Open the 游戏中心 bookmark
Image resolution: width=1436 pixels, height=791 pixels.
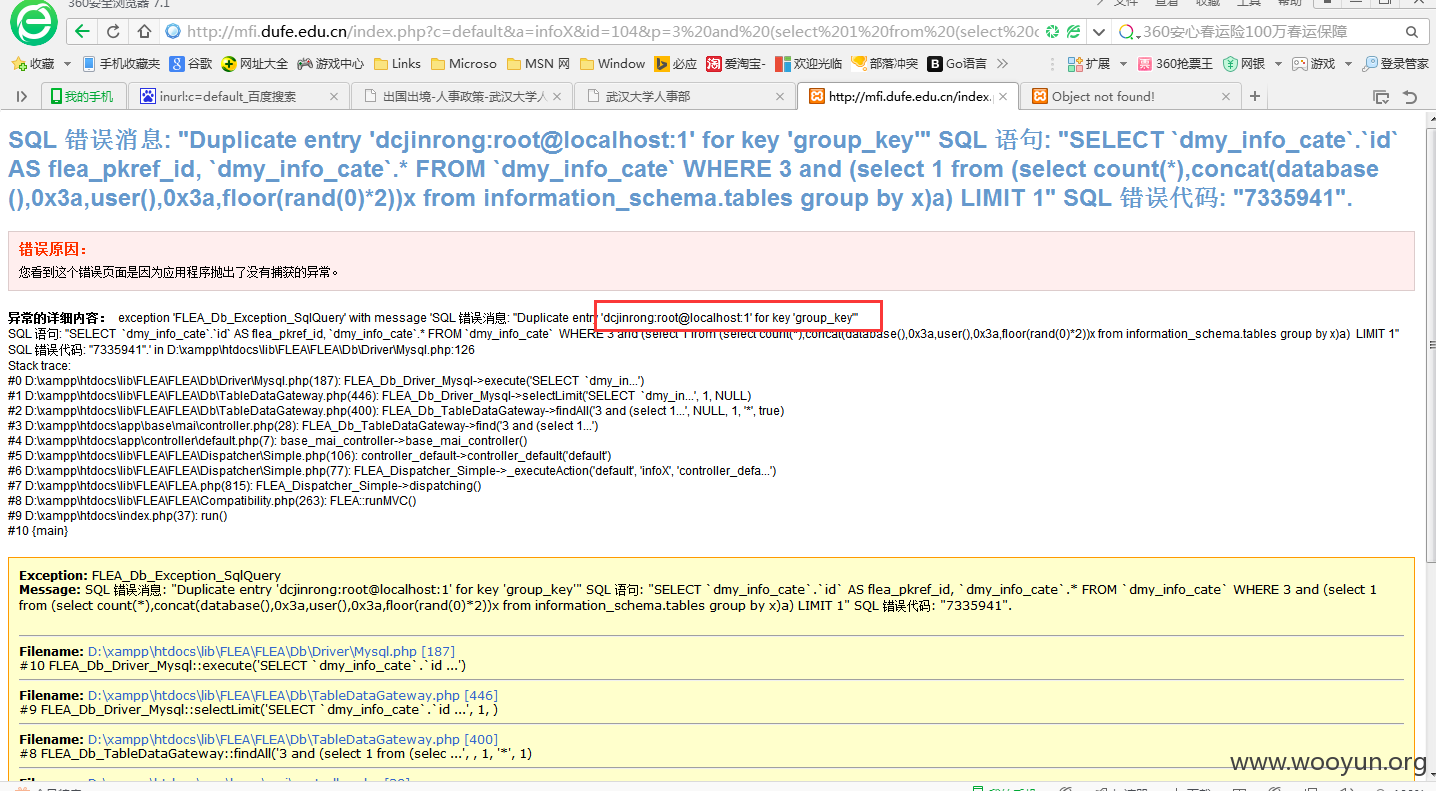[x=330, y=64]
